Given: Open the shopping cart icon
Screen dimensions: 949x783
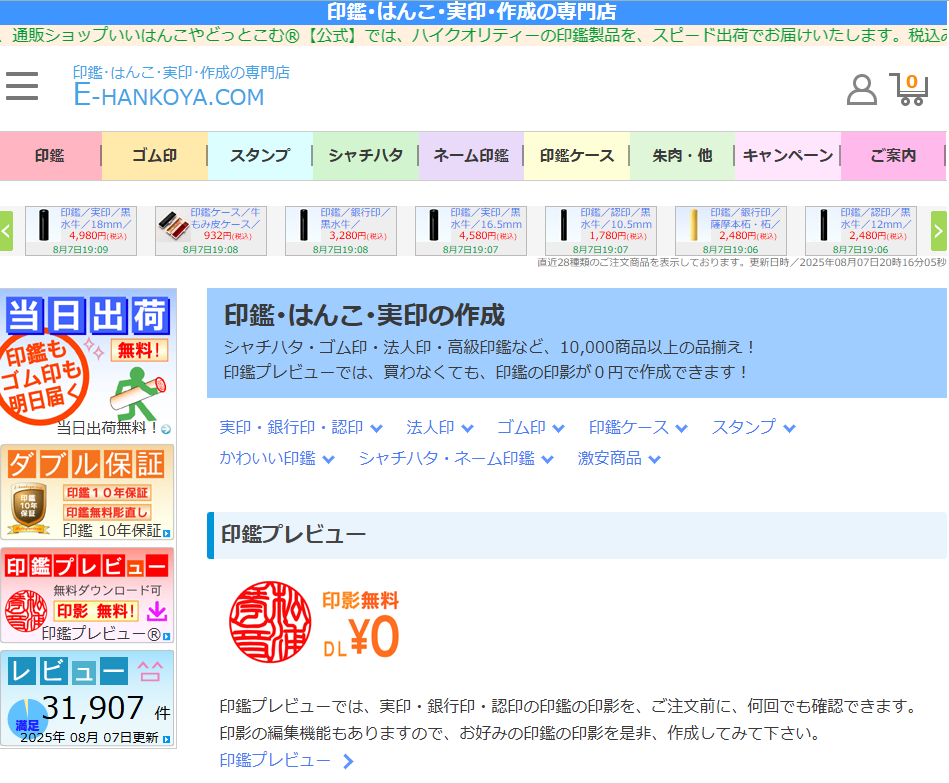Looking at the screenshot, I should (x=909, y=89).
